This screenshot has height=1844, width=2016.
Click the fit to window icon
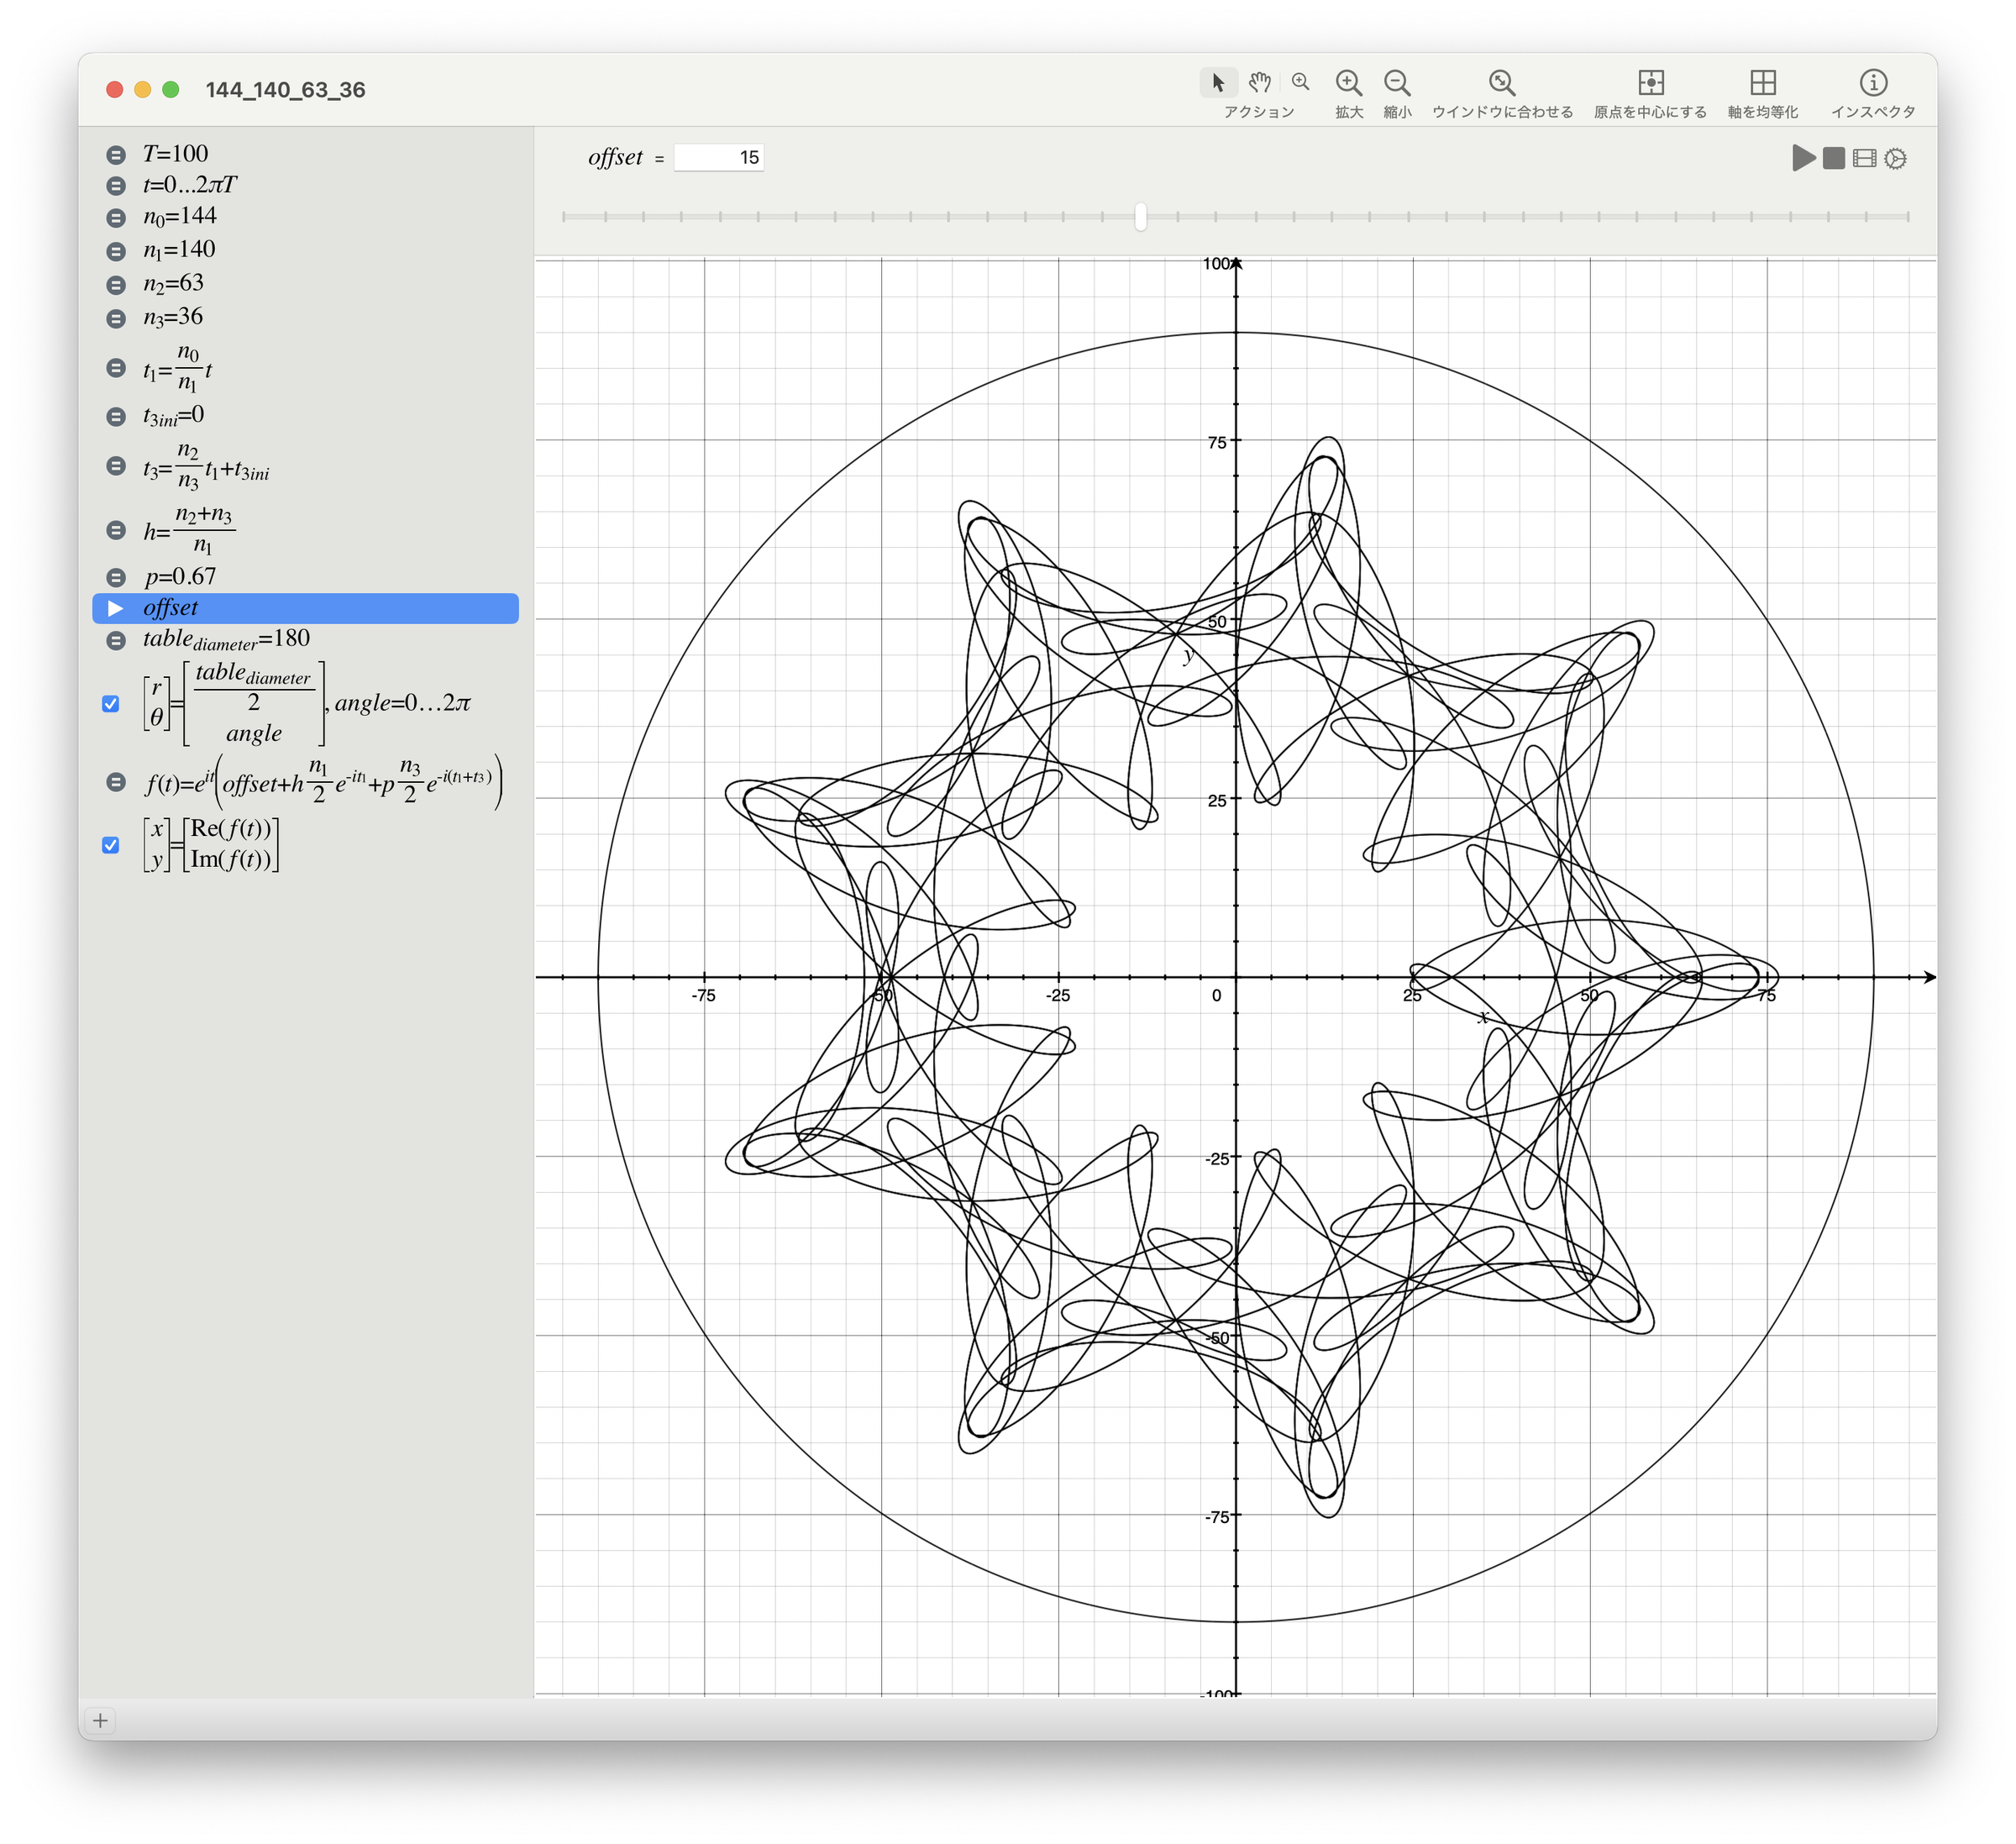[x=1502, y=82]
